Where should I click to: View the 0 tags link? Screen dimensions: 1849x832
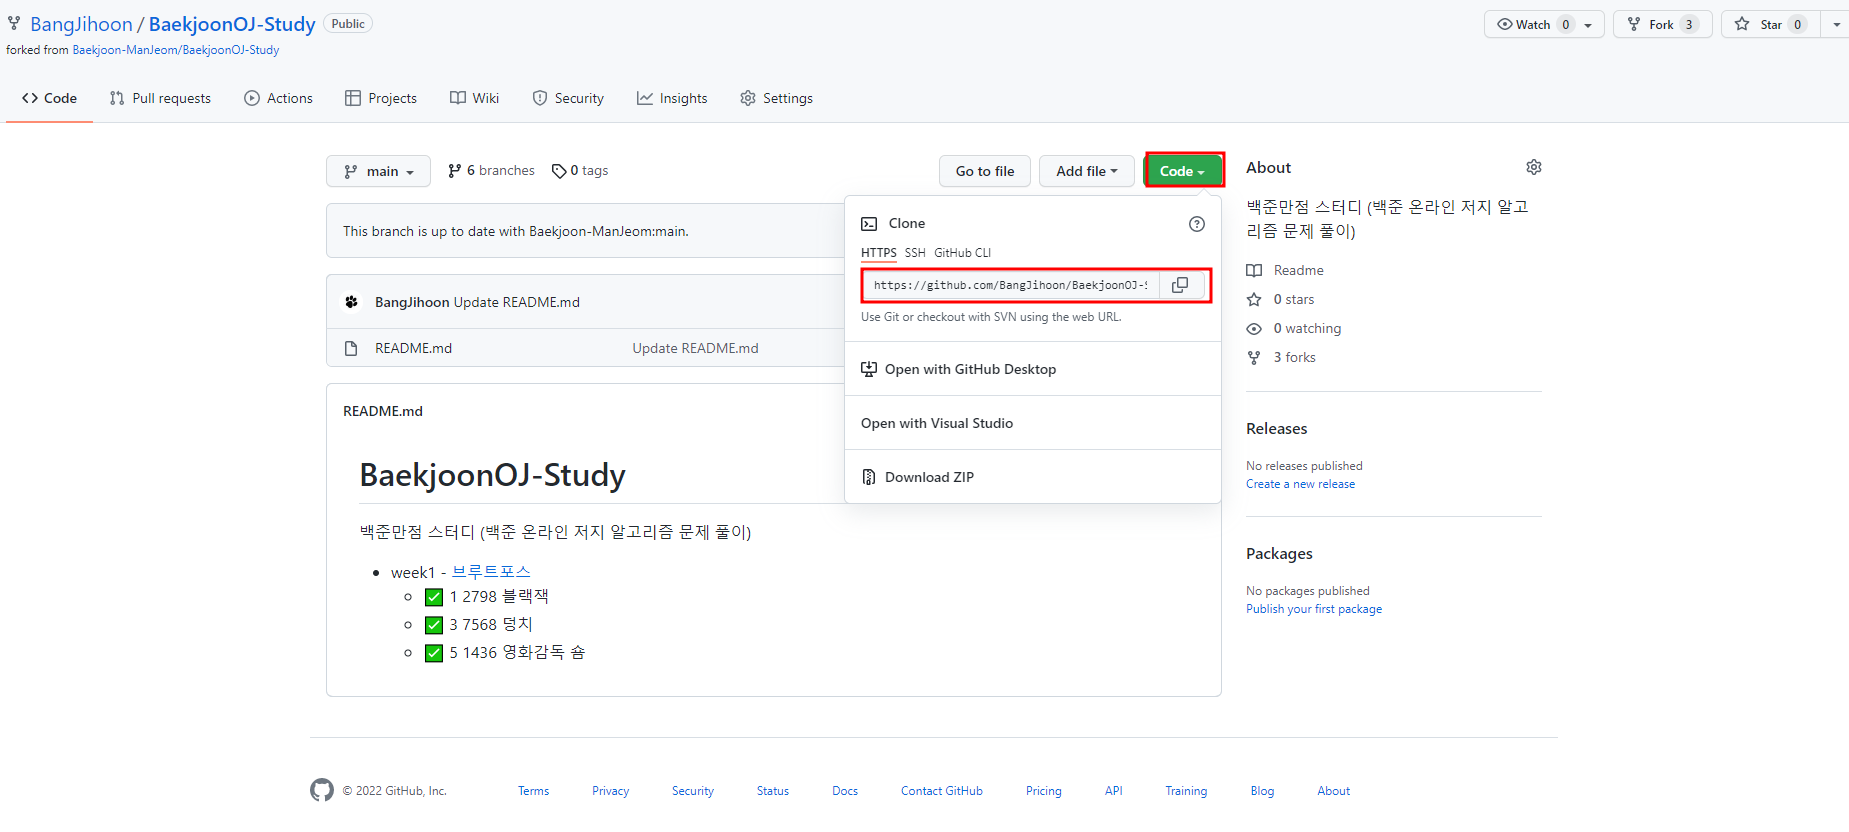tap(580, 171)
